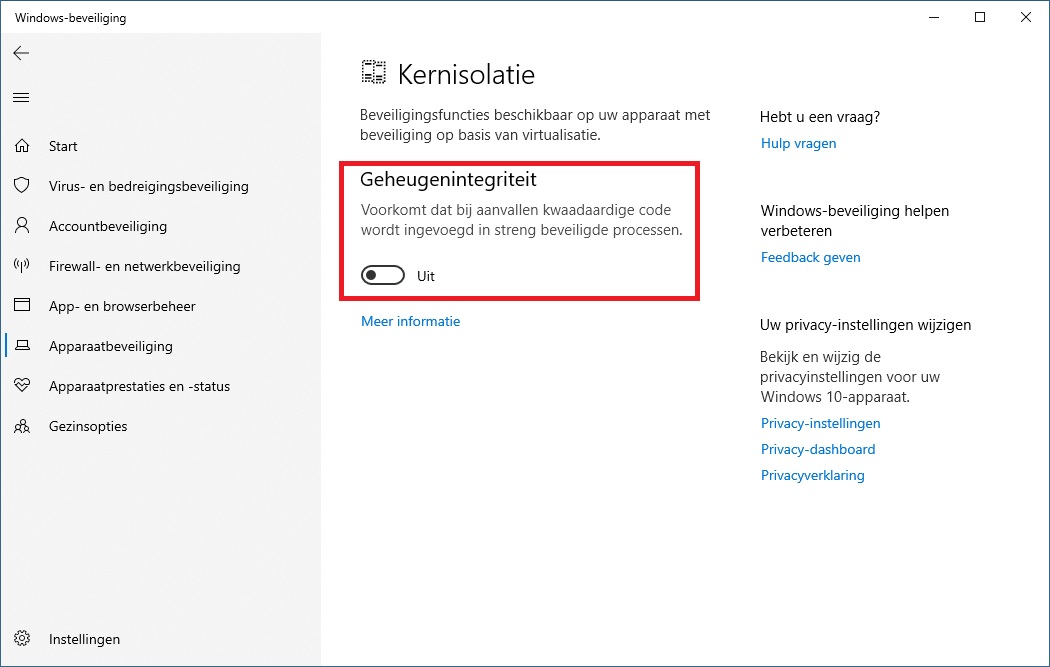The width and height of the screenshot is (1050, 667).
Task: Select App- en browserbeheer
Action: pos(122,306)
